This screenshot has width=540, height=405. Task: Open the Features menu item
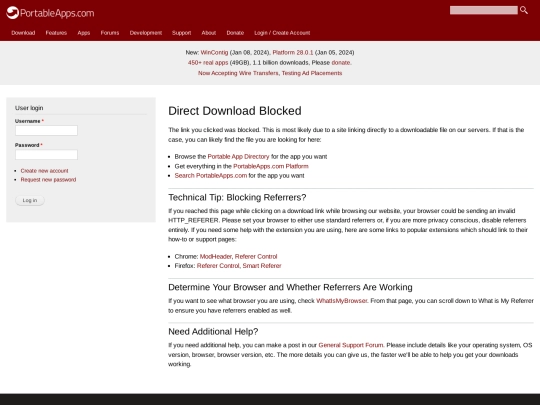56,33
